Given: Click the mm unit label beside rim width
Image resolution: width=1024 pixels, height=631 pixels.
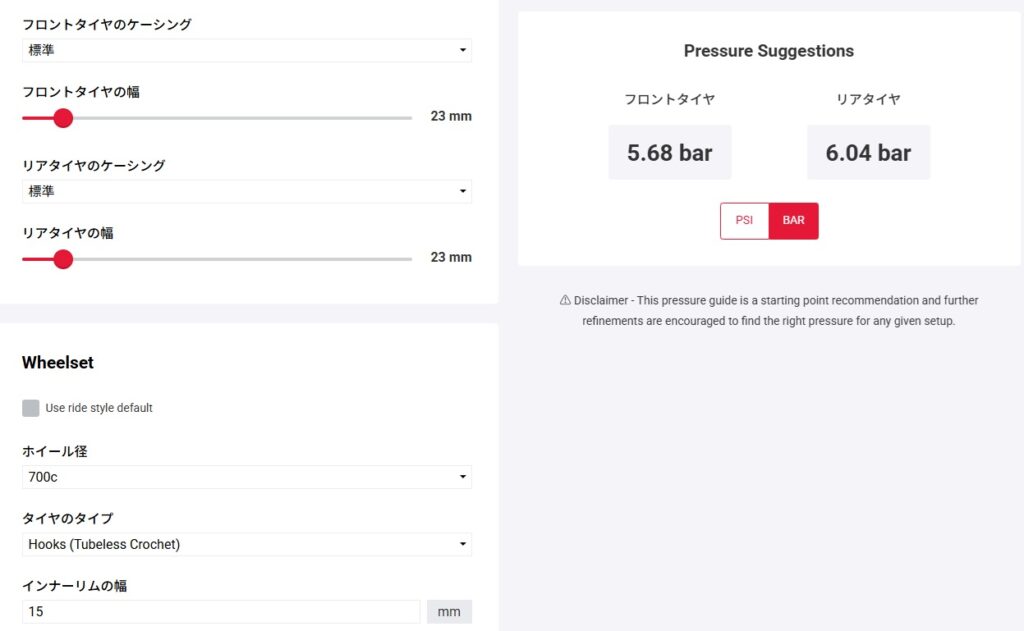Looking at the screenshot, I should (x=449, y=611).
